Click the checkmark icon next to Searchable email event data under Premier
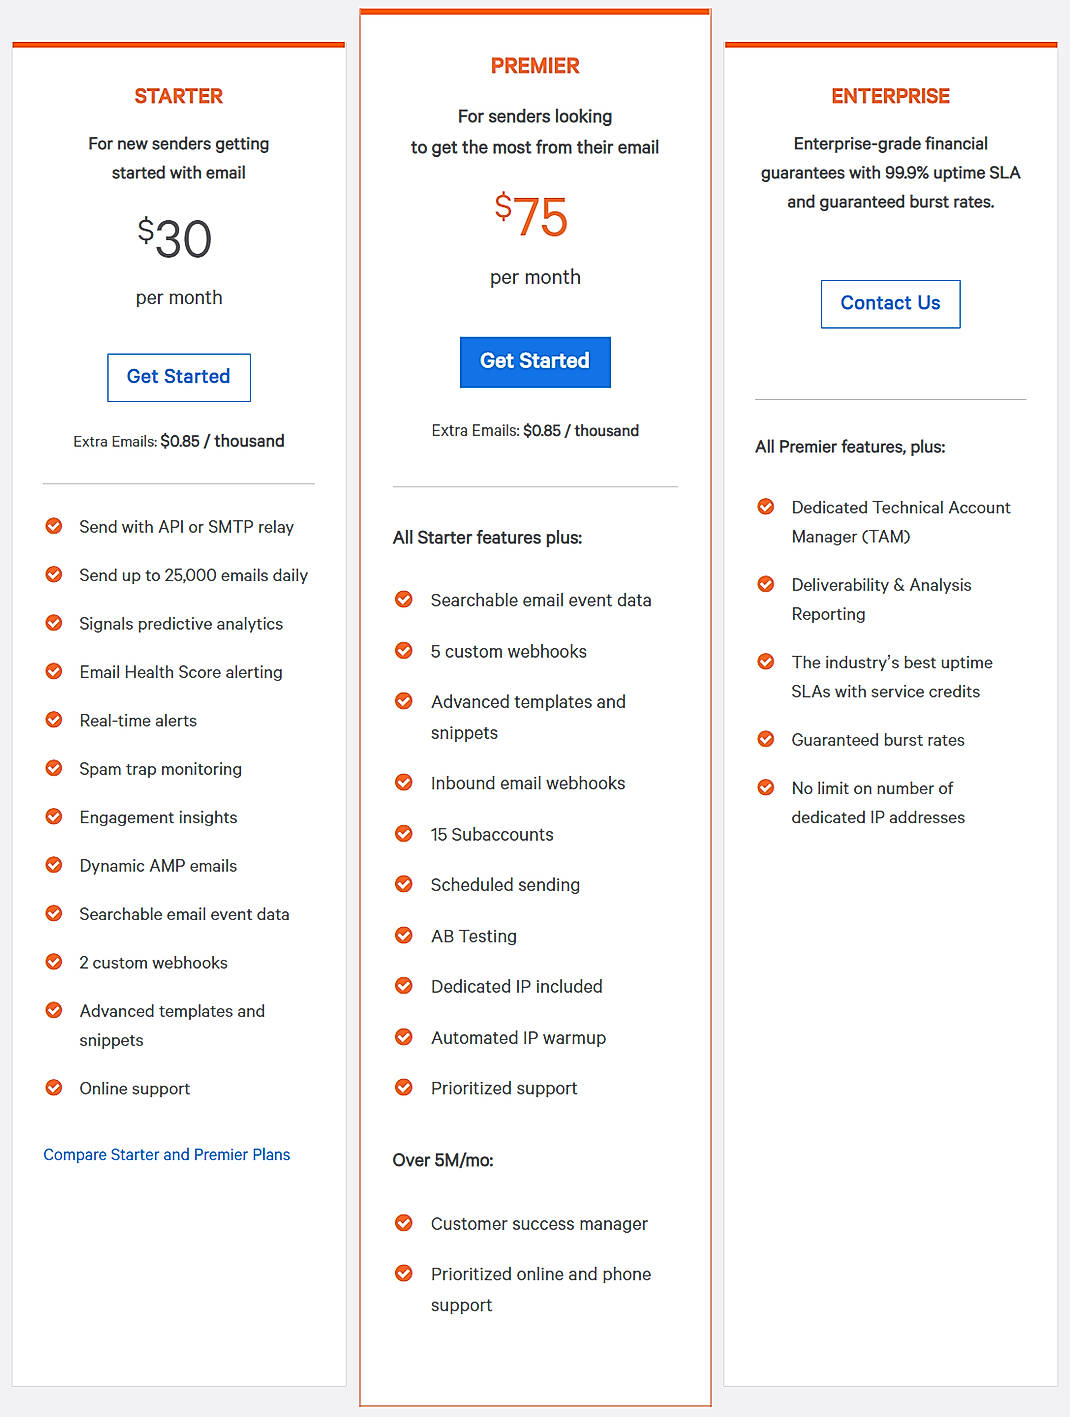 [403, 599]
